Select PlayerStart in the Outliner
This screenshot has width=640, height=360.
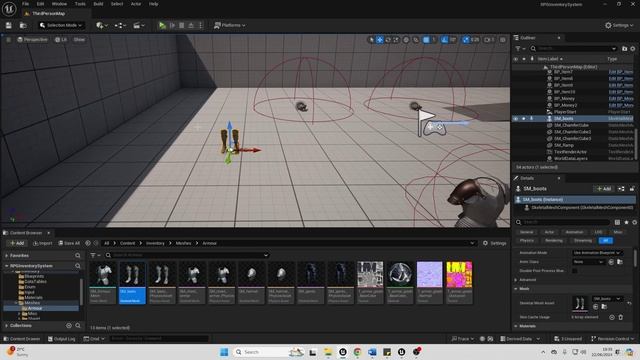pyautogui.click(x=565, y=112)
